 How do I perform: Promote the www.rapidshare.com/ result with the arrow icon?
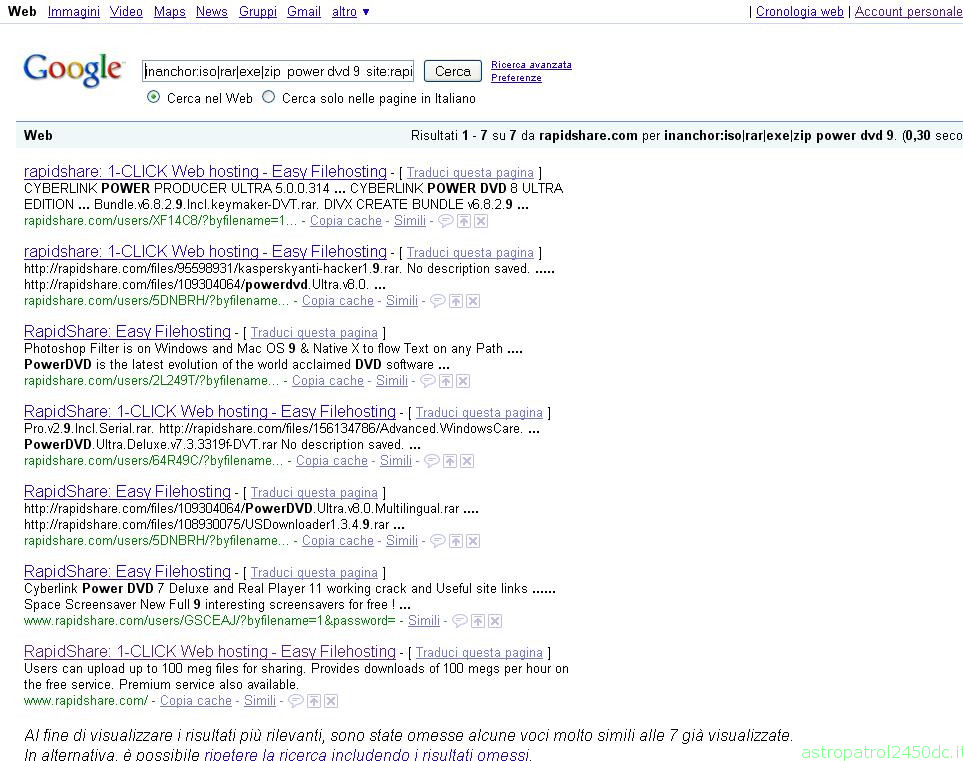click(x=314, y=701)
